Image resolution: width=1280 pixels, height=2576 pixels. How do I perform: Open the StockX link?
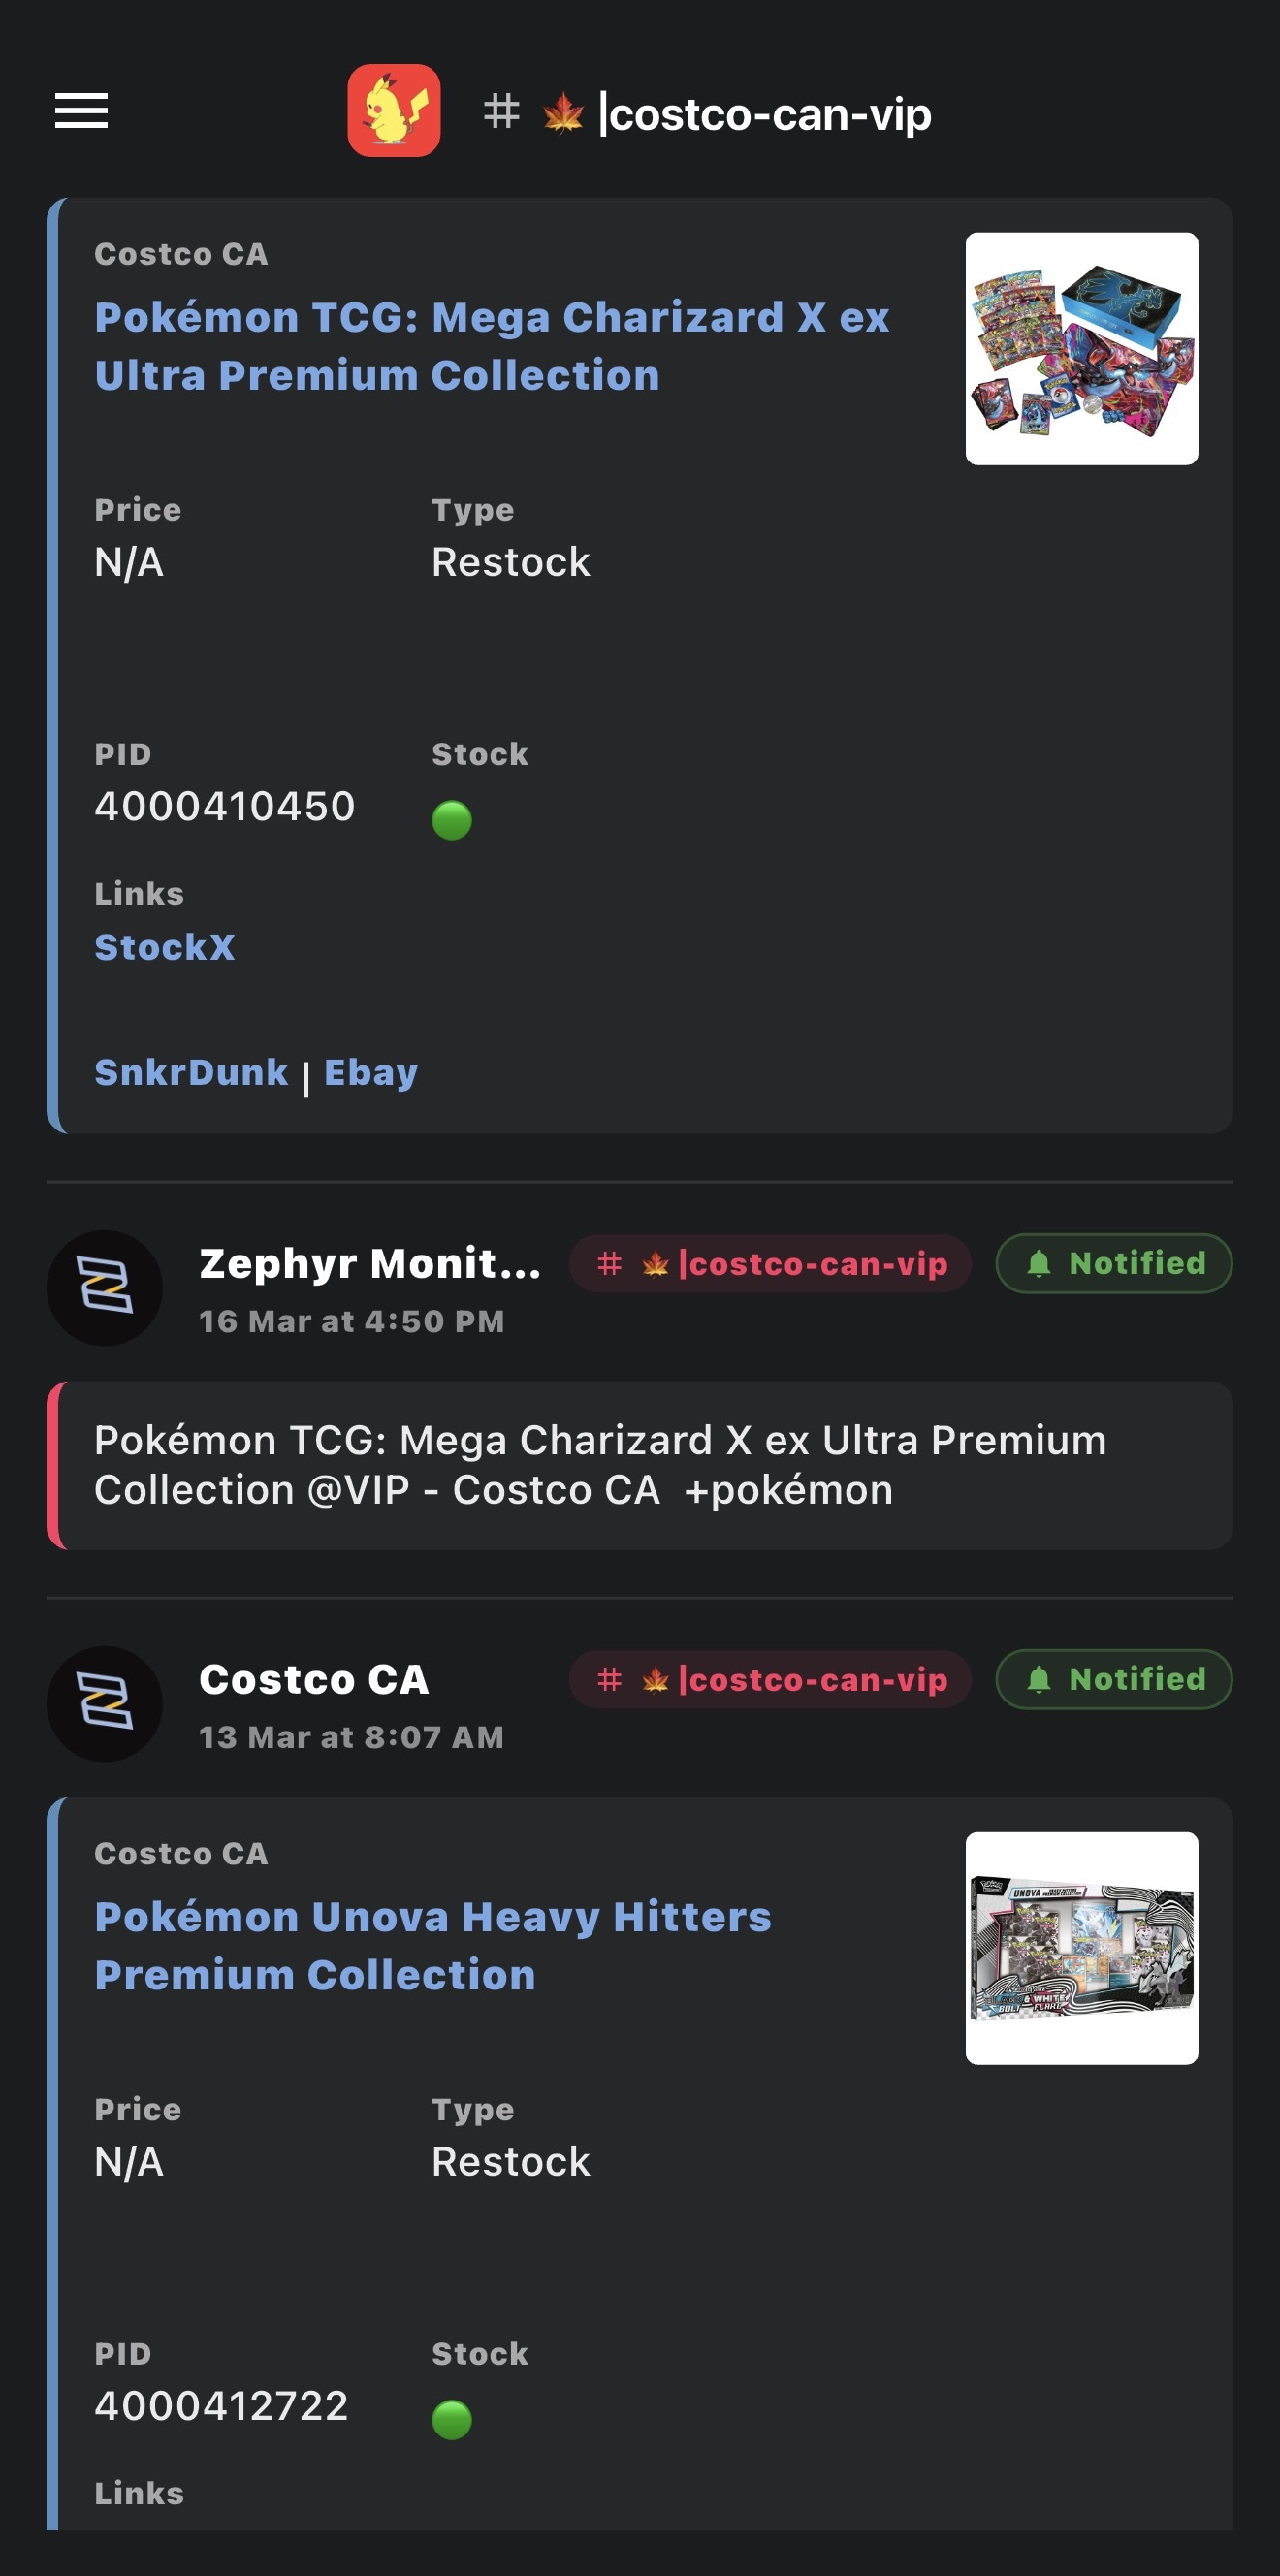pos(166,946)
